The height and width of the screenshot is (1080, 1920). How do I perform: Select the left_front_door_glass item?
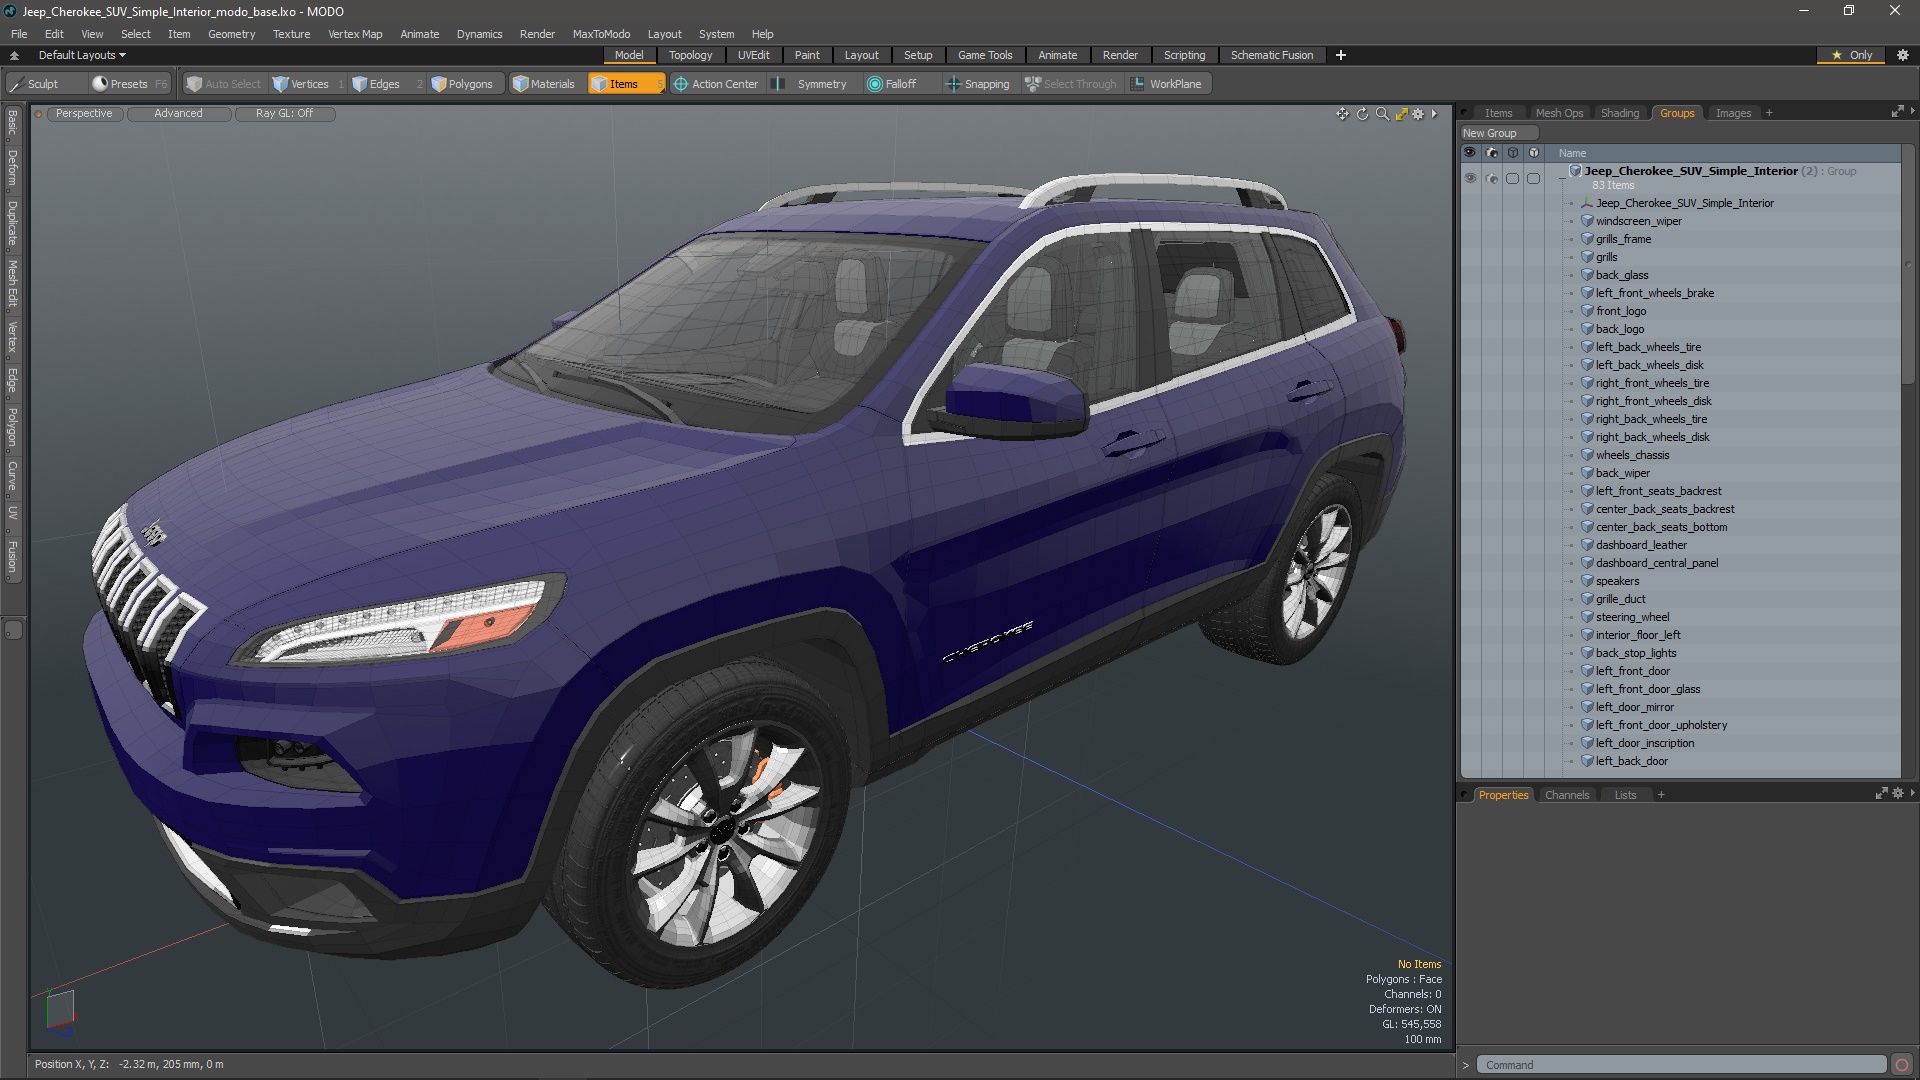click(1648, 689)
